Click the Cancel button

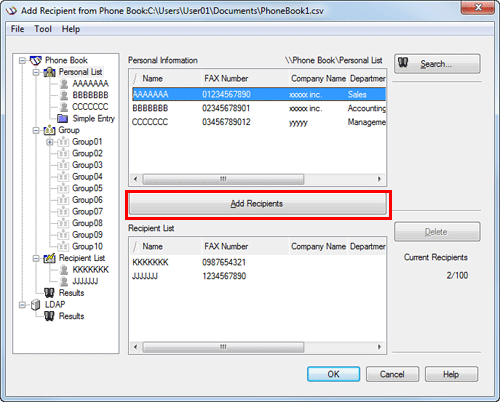click(x=392, y=374)
